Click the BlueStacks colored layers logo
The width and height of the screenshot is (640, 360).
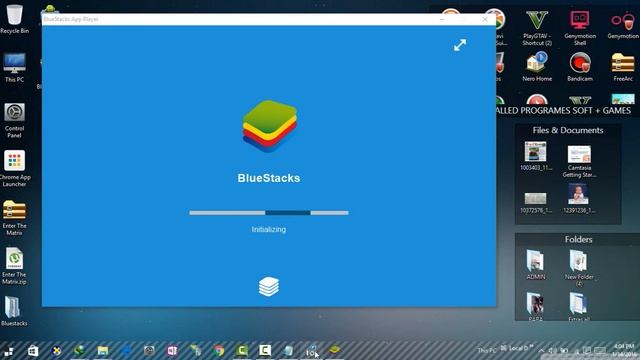[x=269, y=126]
